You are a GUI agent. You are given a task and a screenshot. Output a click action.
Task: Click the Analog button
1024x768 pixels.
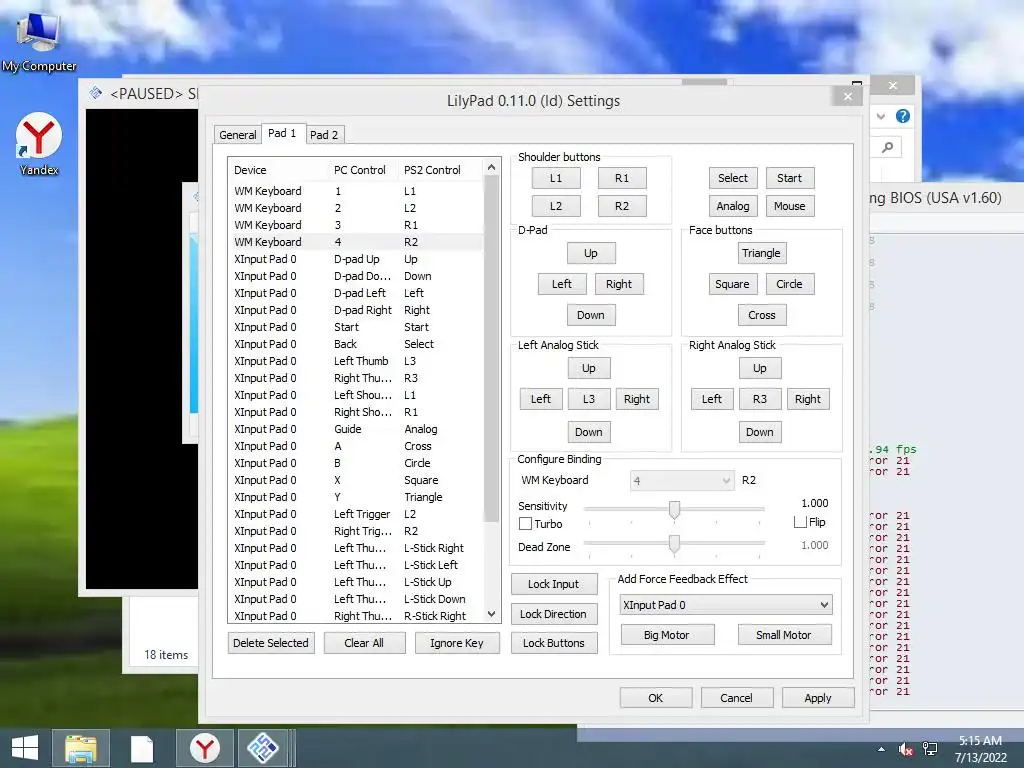[x=733, y=206]
